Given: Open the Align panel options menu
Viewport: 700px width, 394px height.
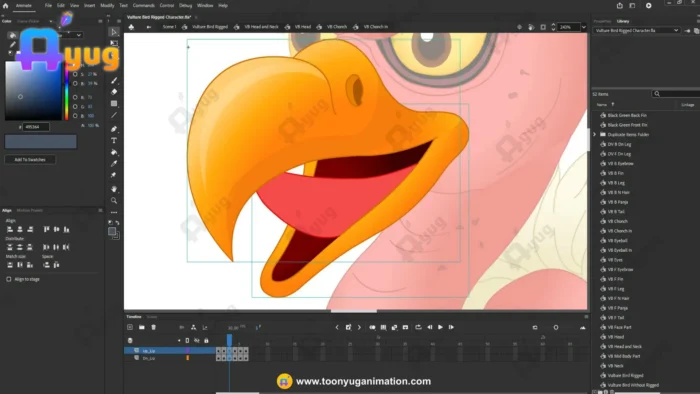Looking at the screenshot, I should point(100,210).
